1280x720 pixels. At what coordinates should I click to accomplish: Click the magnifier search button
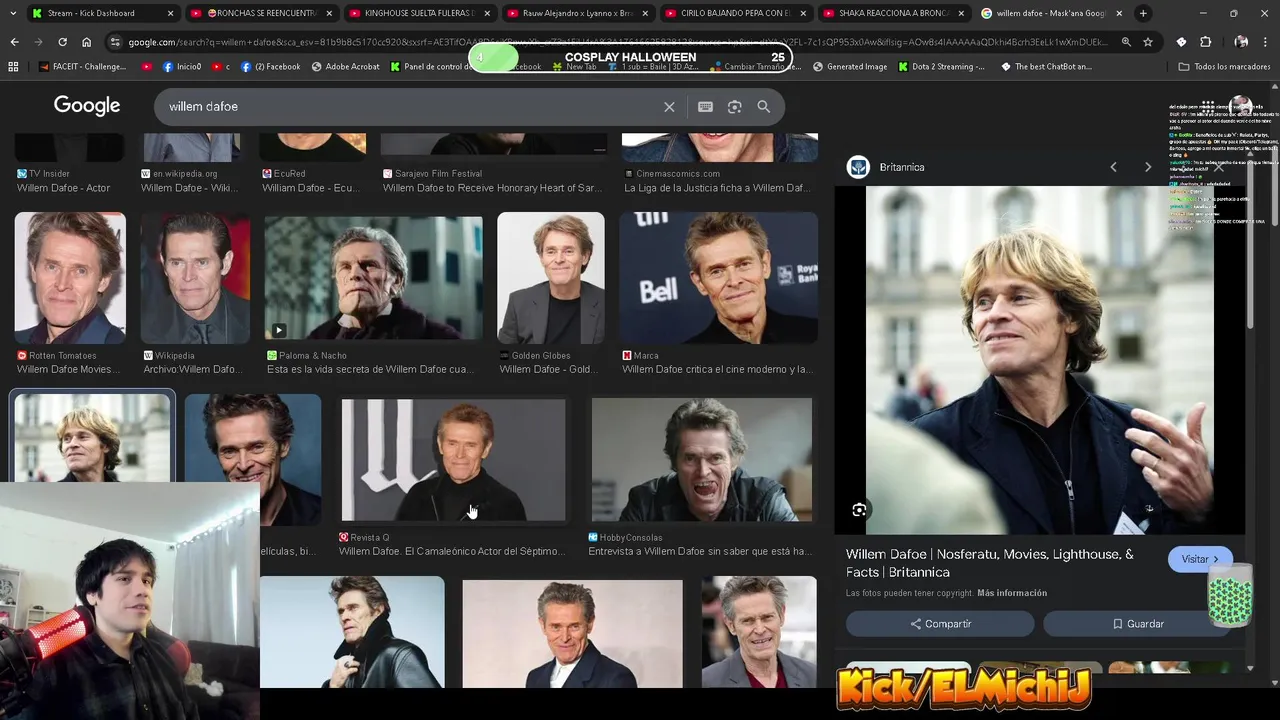[x=764, y=107]
